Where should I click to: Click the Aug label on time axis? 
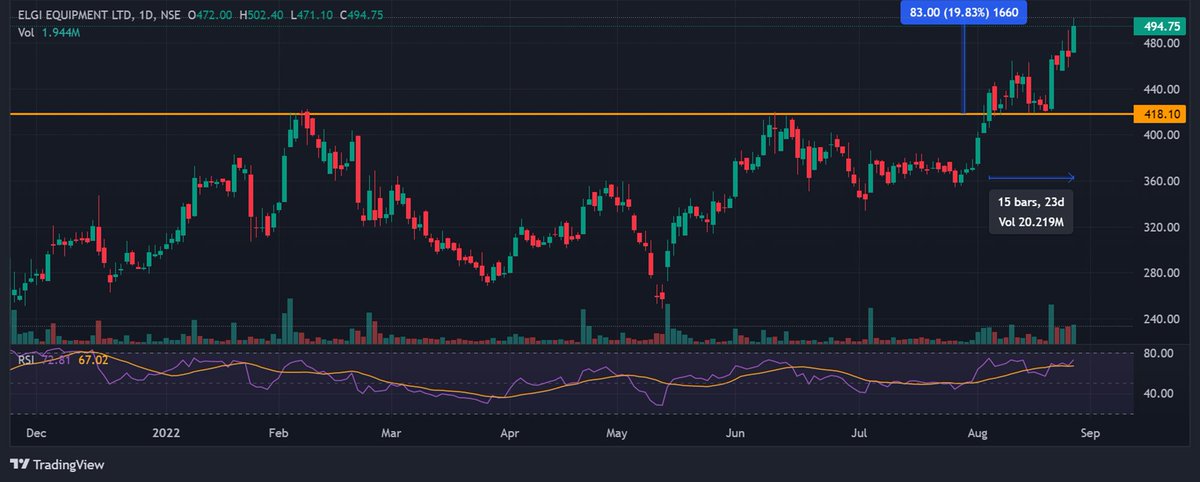(x=976, y=434)
